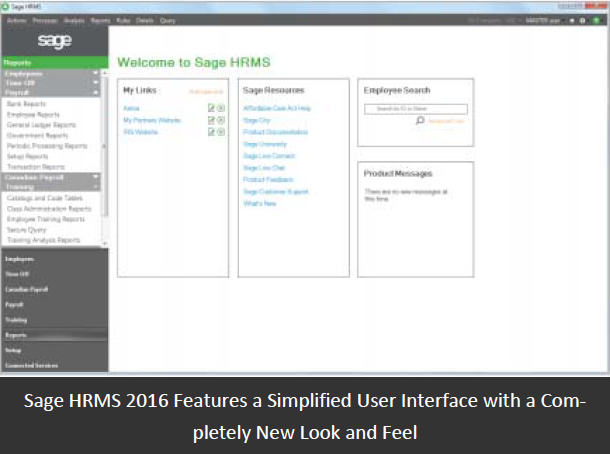This screenshot has width=610, height=454.
Task: Open the Rules menu
Action: click(x=123, y=20)
